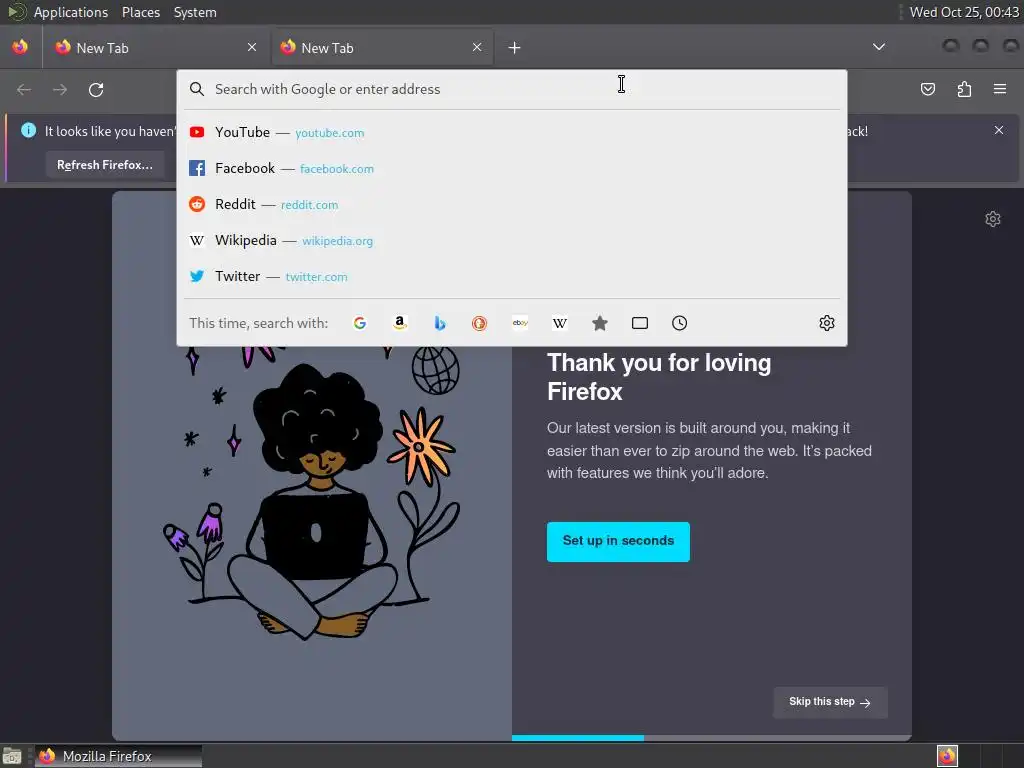
Task: Click the reload page icon
Action: (x=96, y=89)
